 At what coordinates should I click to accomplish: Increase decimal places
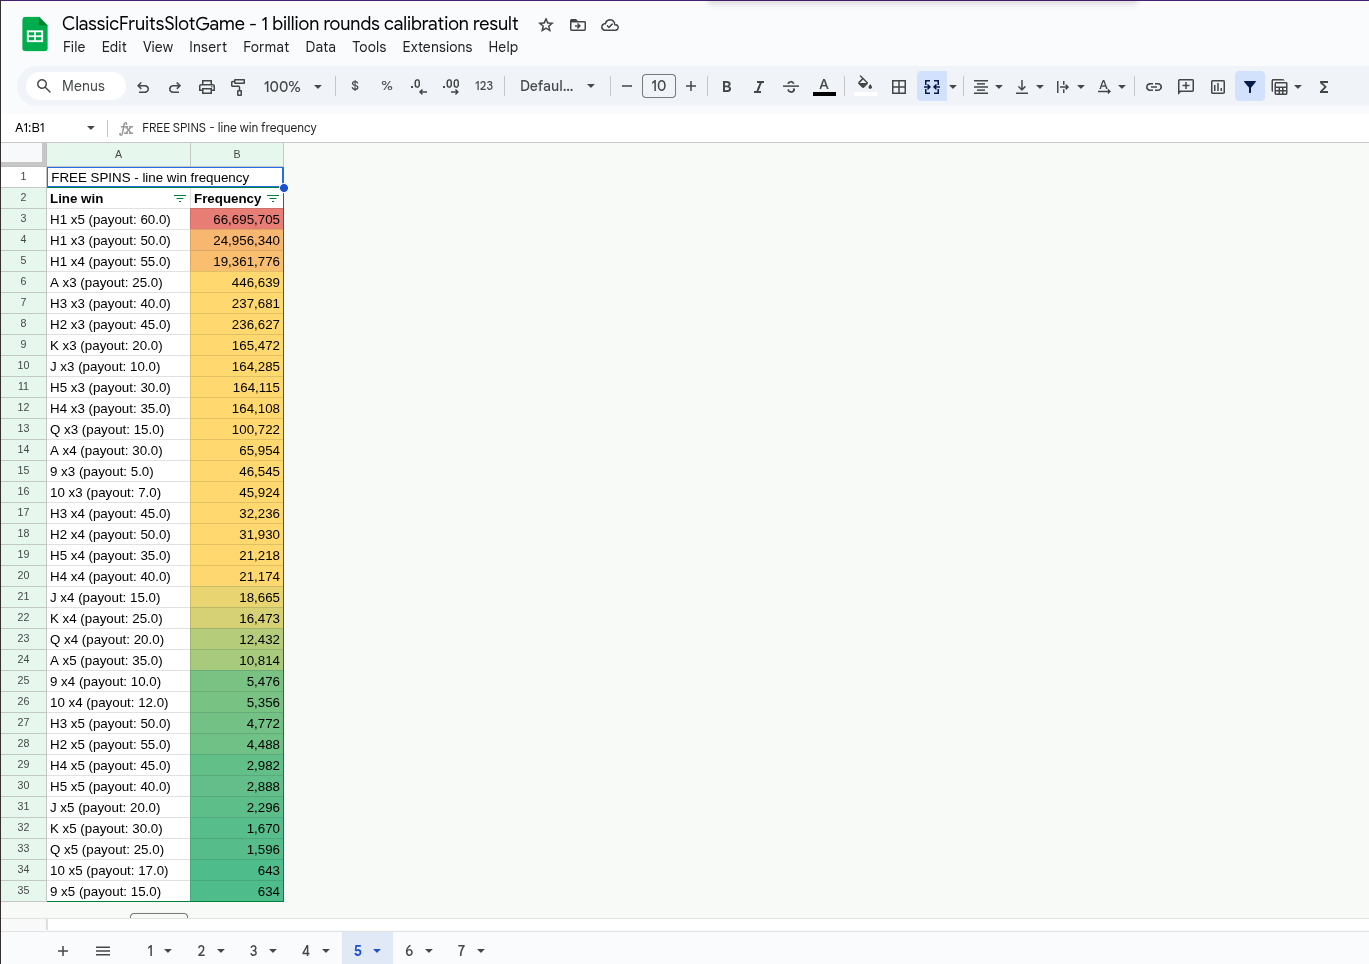[x=451, y=87]
